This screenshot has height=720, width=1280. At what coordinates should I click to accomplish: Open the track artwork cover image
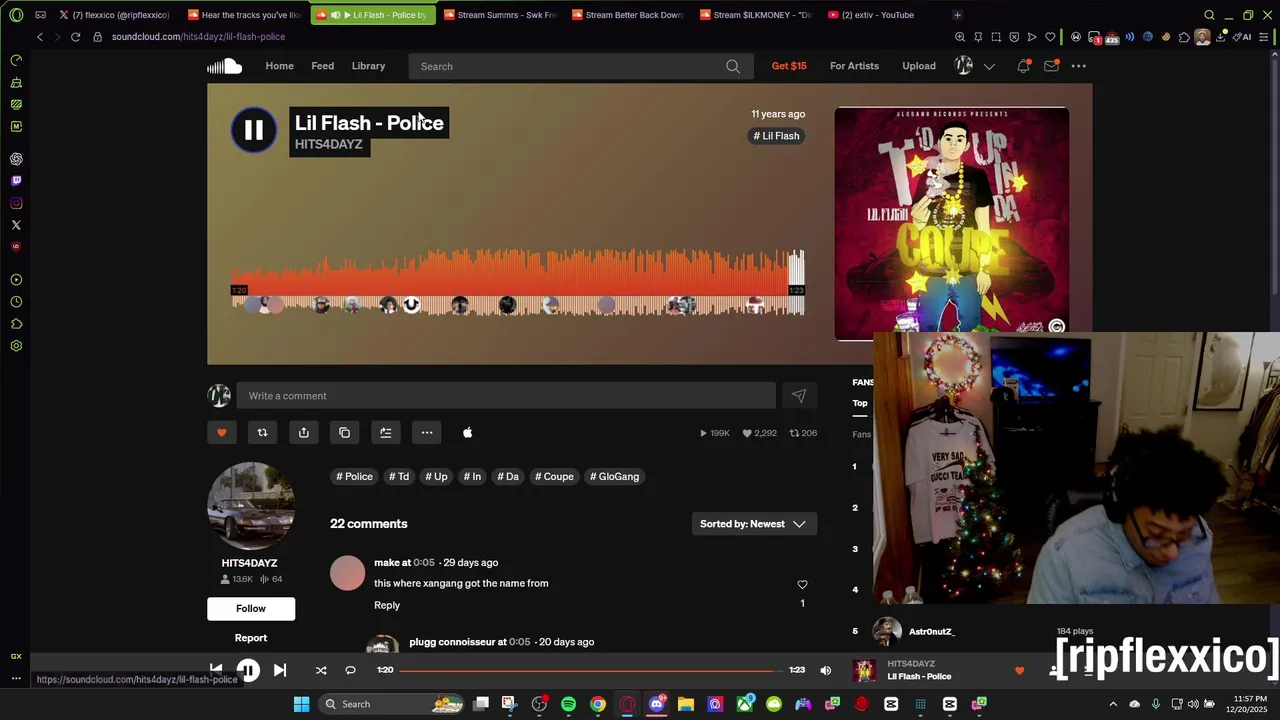tap(952, 224)
